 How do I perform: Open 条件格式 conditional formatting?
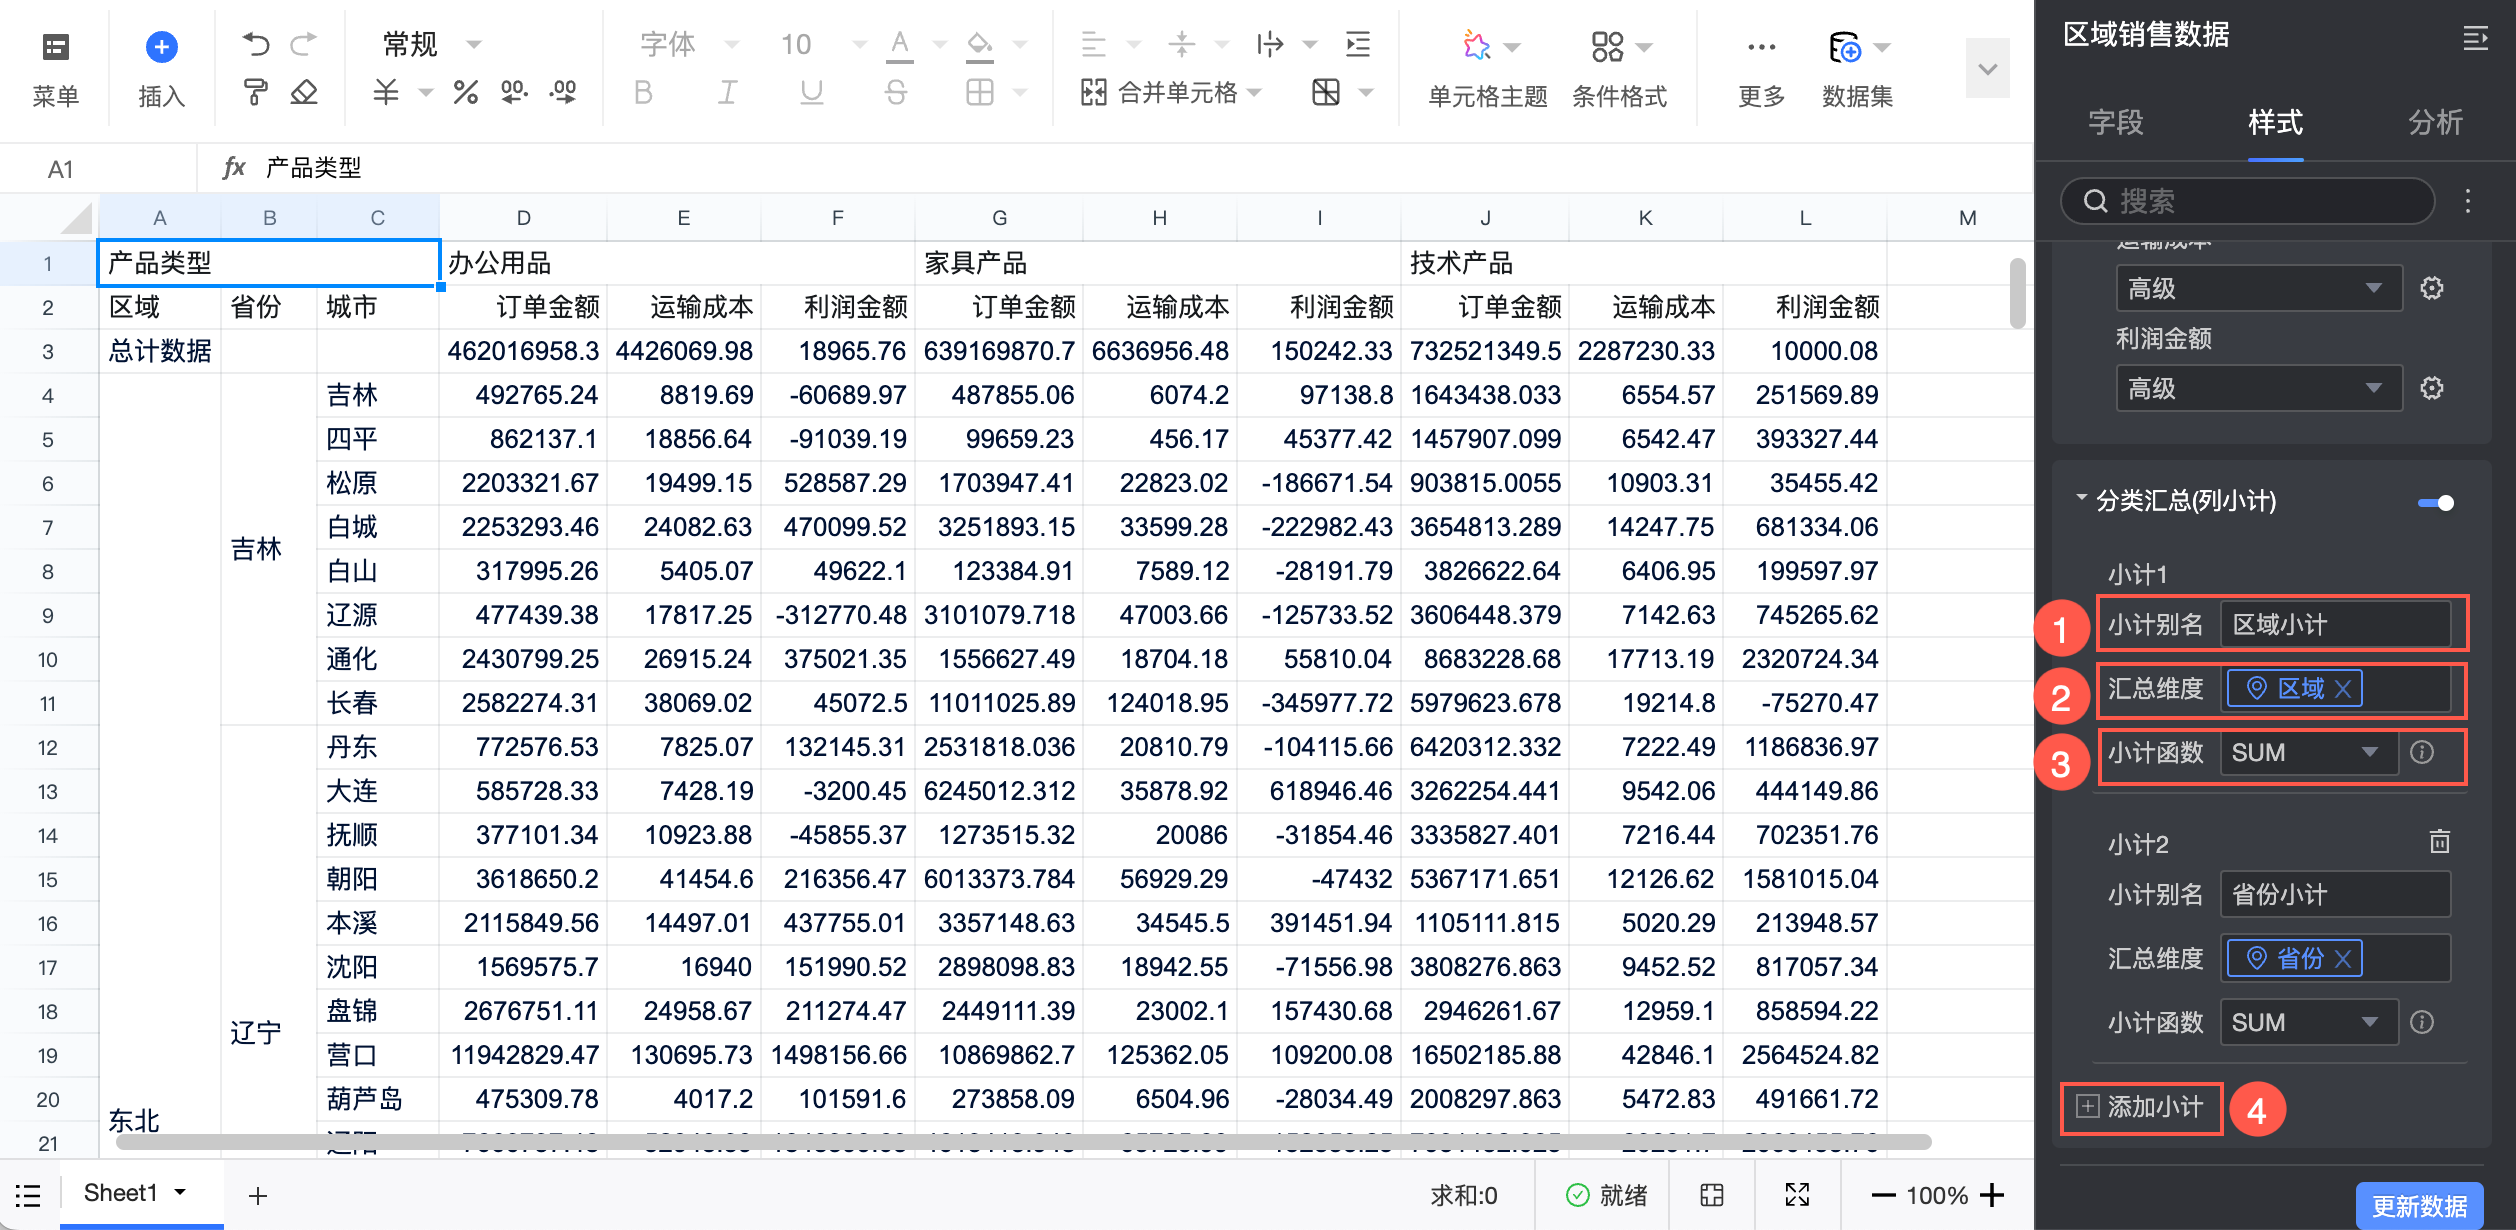tap(1607, 46)
